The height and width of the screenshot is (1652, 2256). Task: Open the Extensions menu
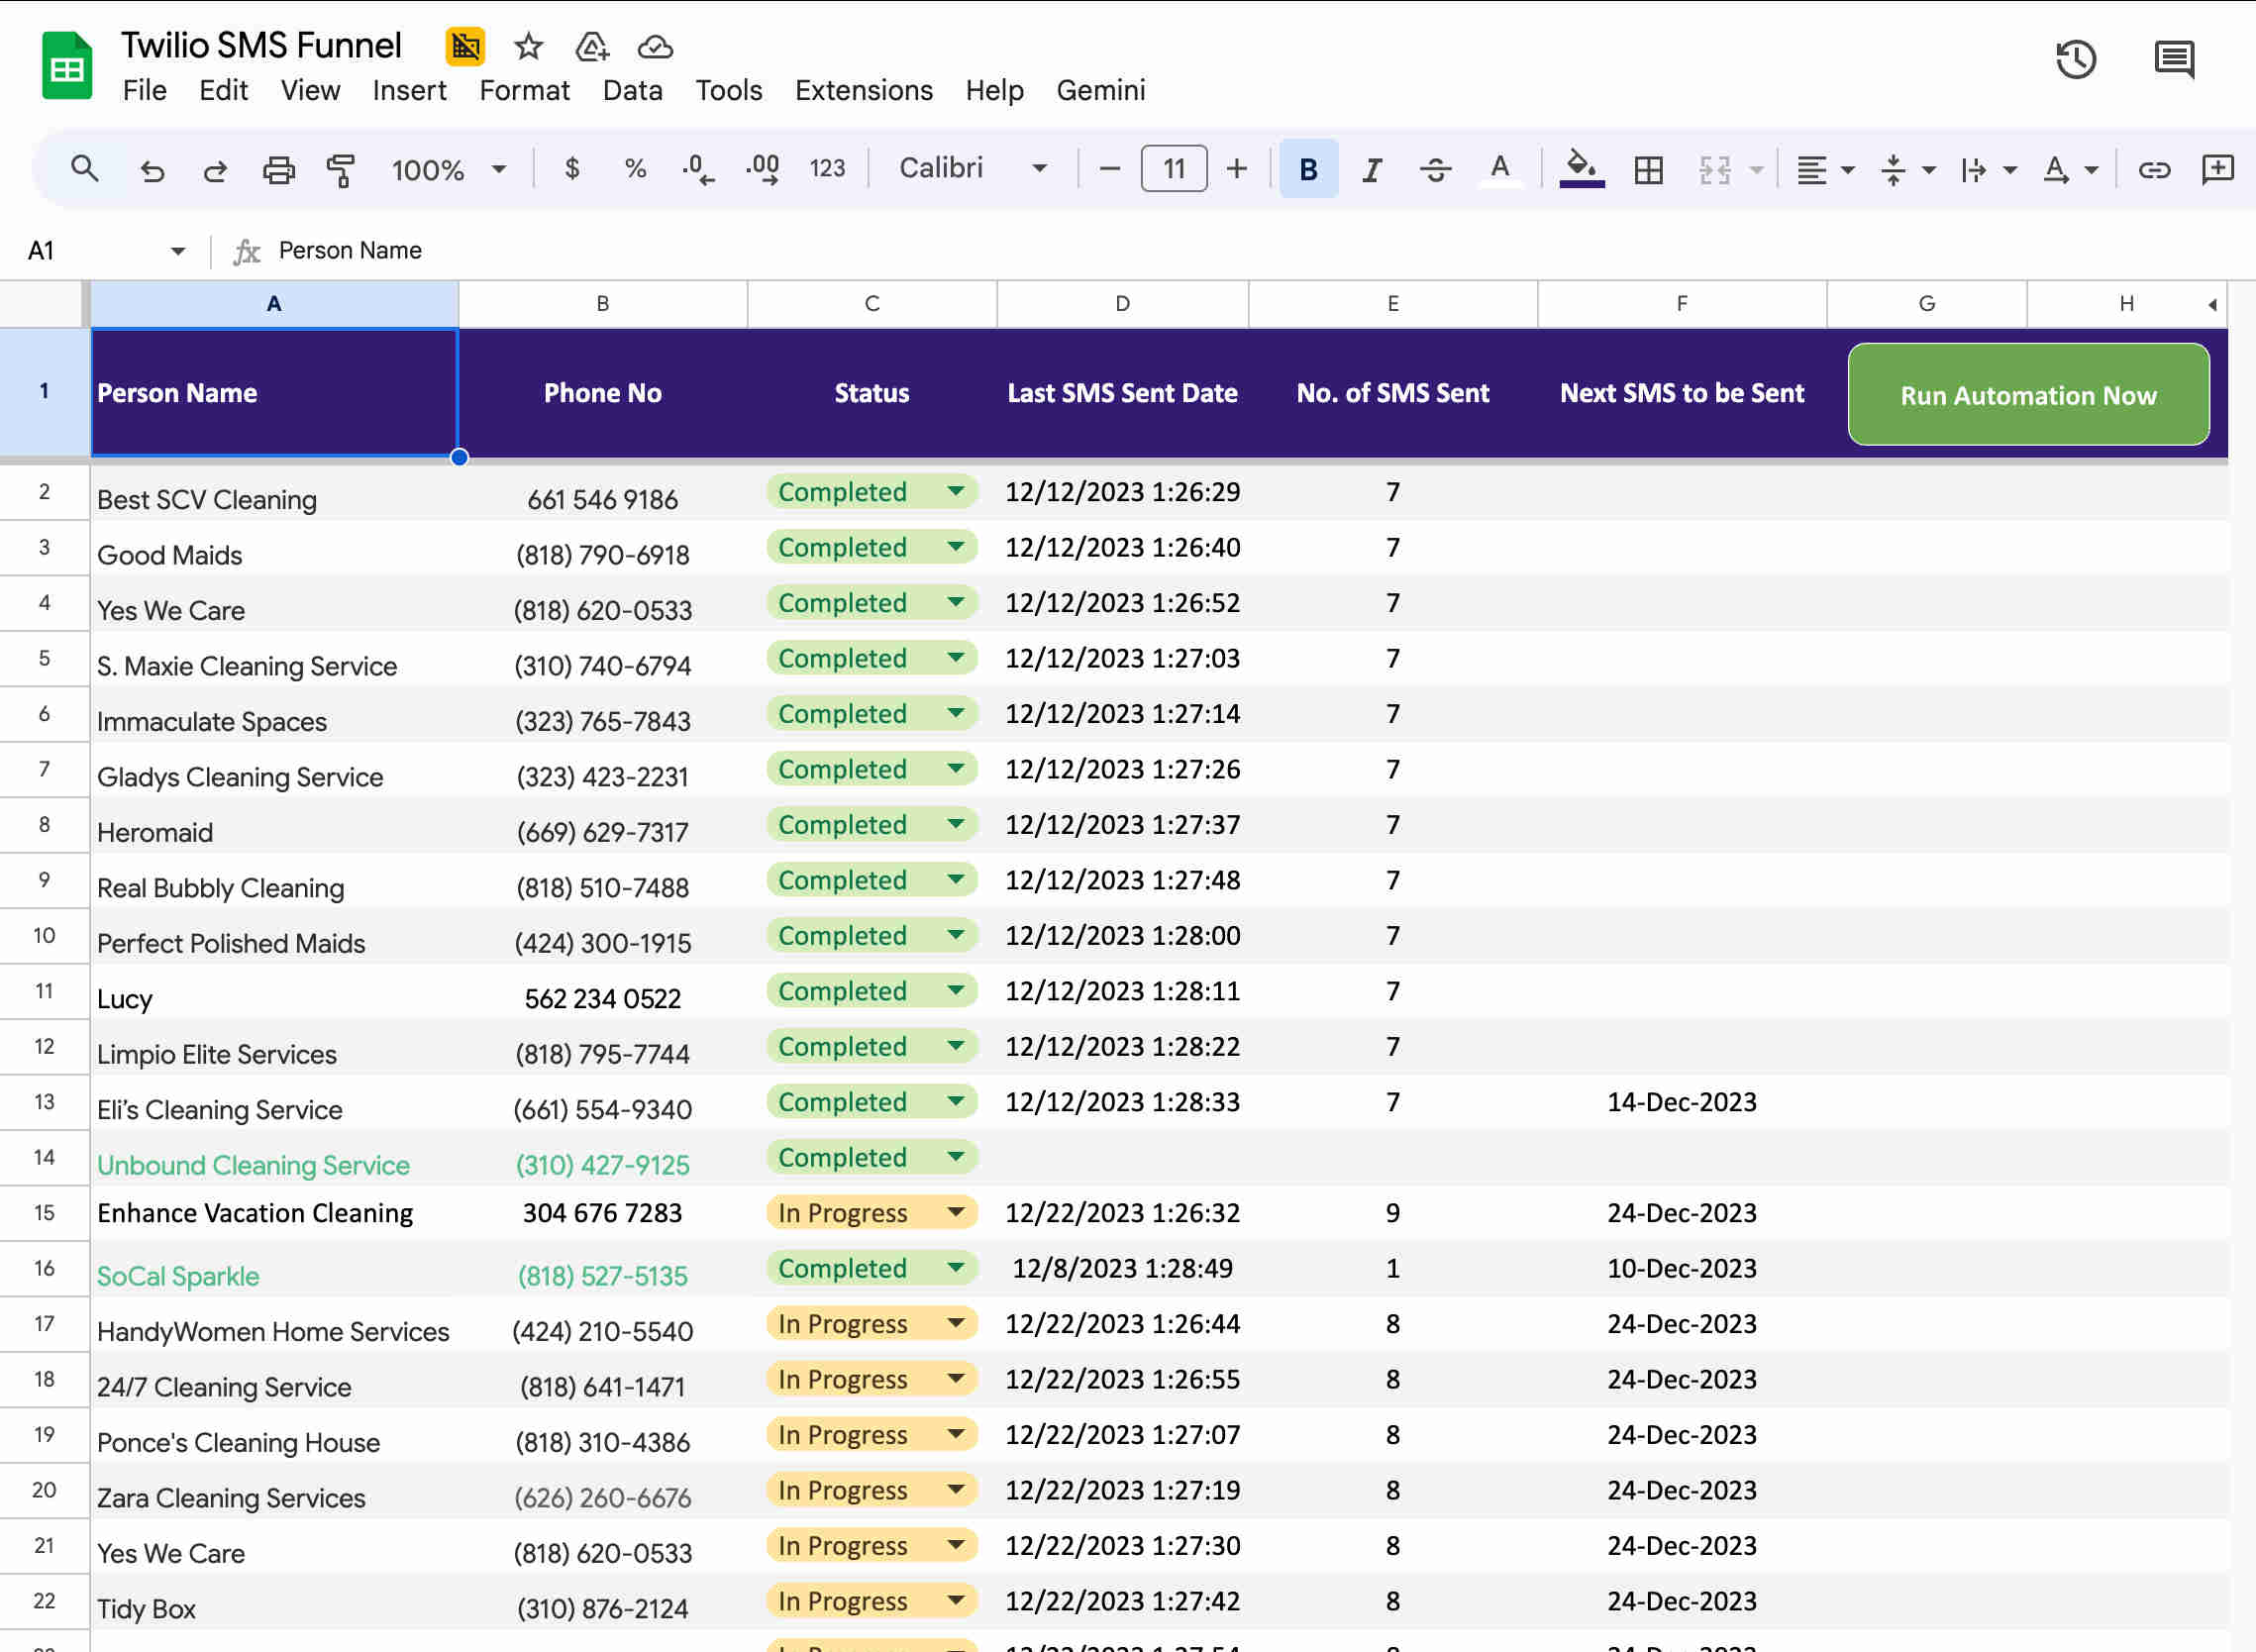point(864,90)
